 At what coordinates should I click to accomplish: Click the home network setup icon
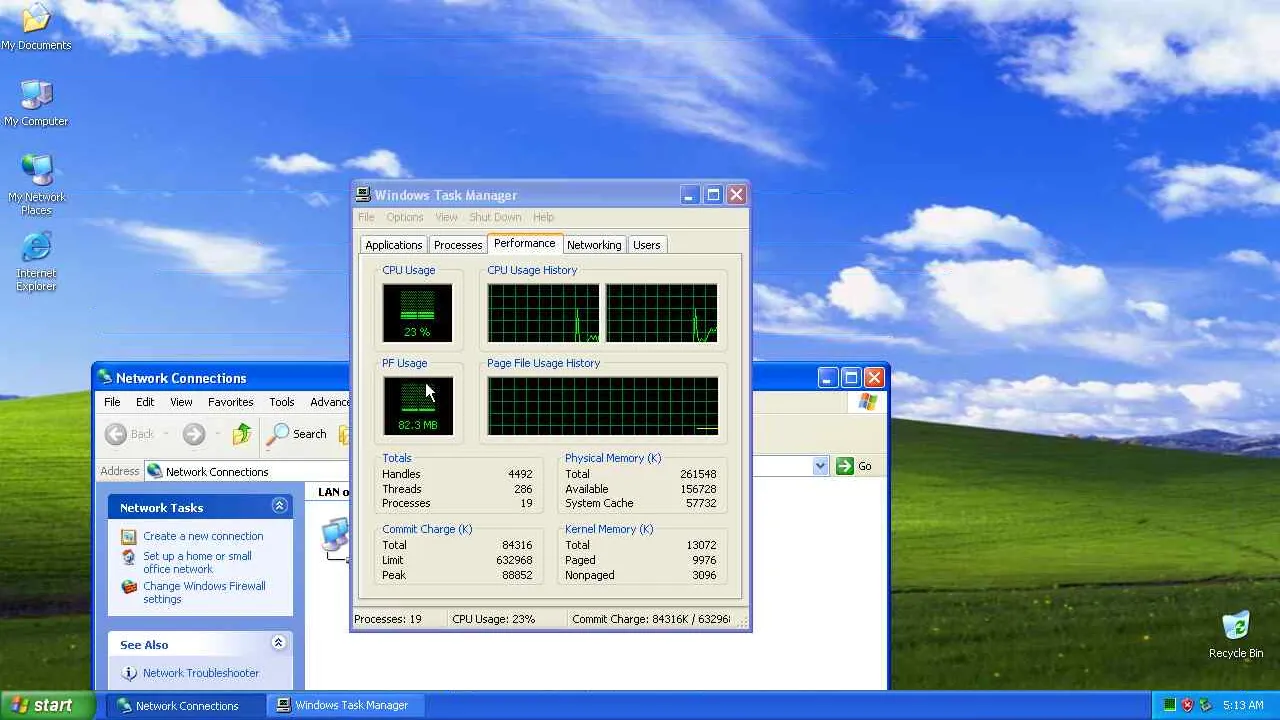point(129,557)
